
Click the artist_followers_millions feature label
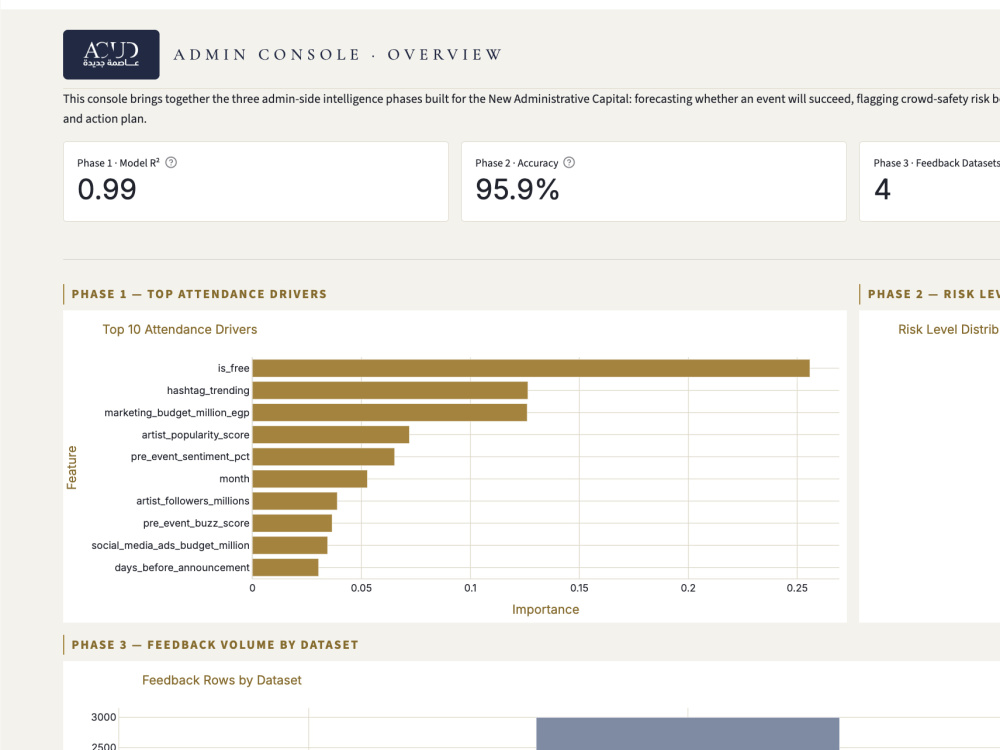(x=193, y=501)
